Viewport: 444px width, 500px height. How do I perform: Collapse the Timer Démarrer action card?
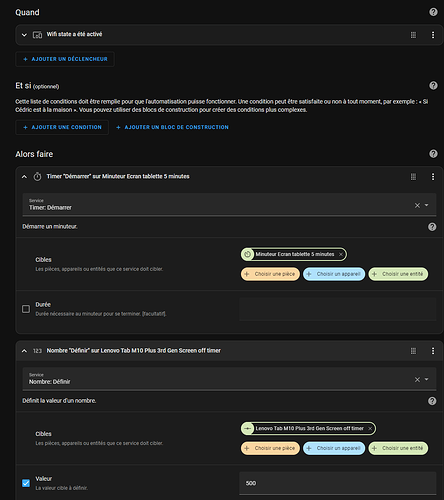pos(24,177)
